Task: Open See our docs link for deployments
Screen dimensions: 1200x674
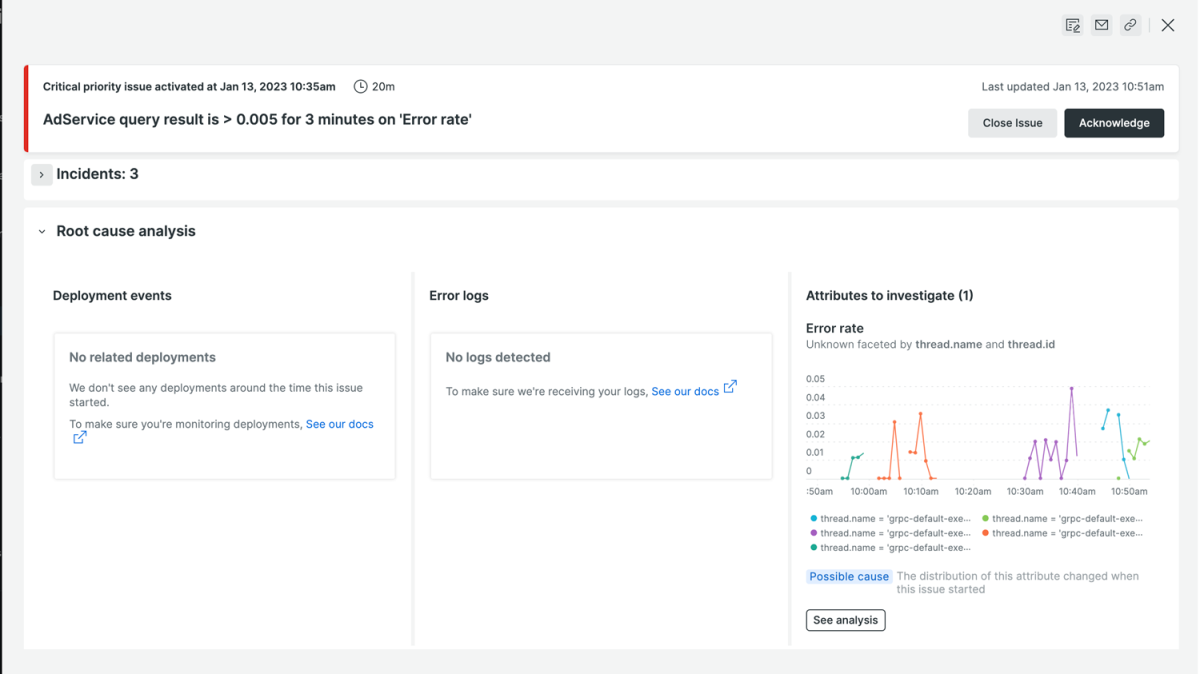Action: 339,424
